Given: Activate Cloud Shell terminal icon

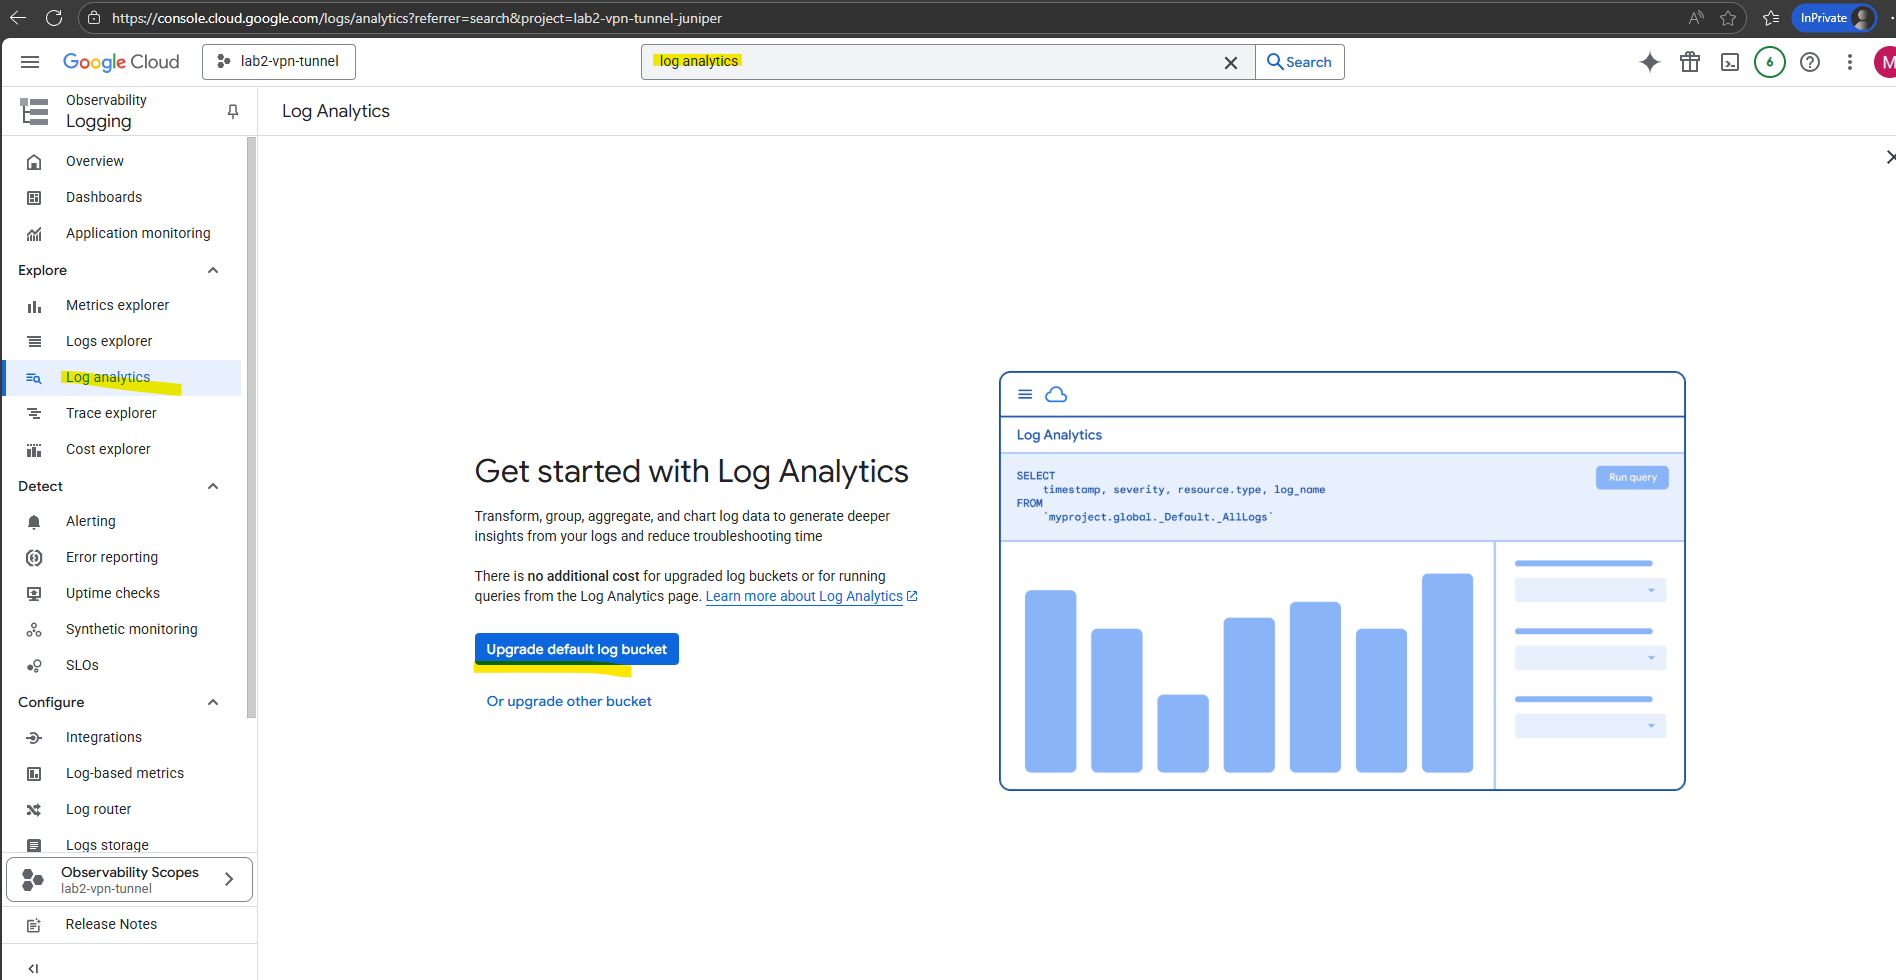Looking at the screenshot, I should pyautogui.click(x=1730, y=62).
